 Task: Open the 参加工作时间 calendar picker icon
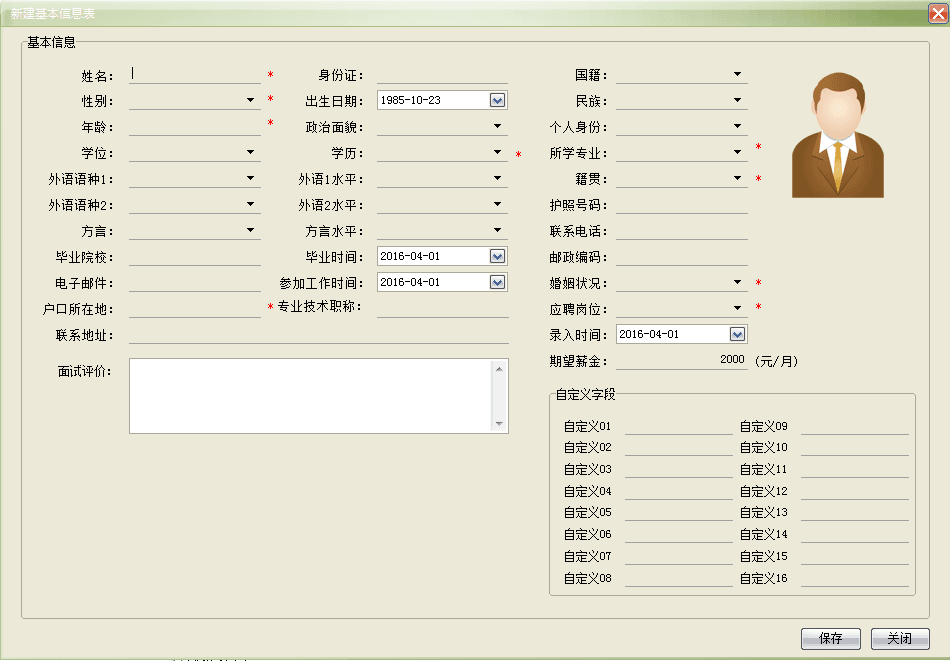tap(497, 282)
